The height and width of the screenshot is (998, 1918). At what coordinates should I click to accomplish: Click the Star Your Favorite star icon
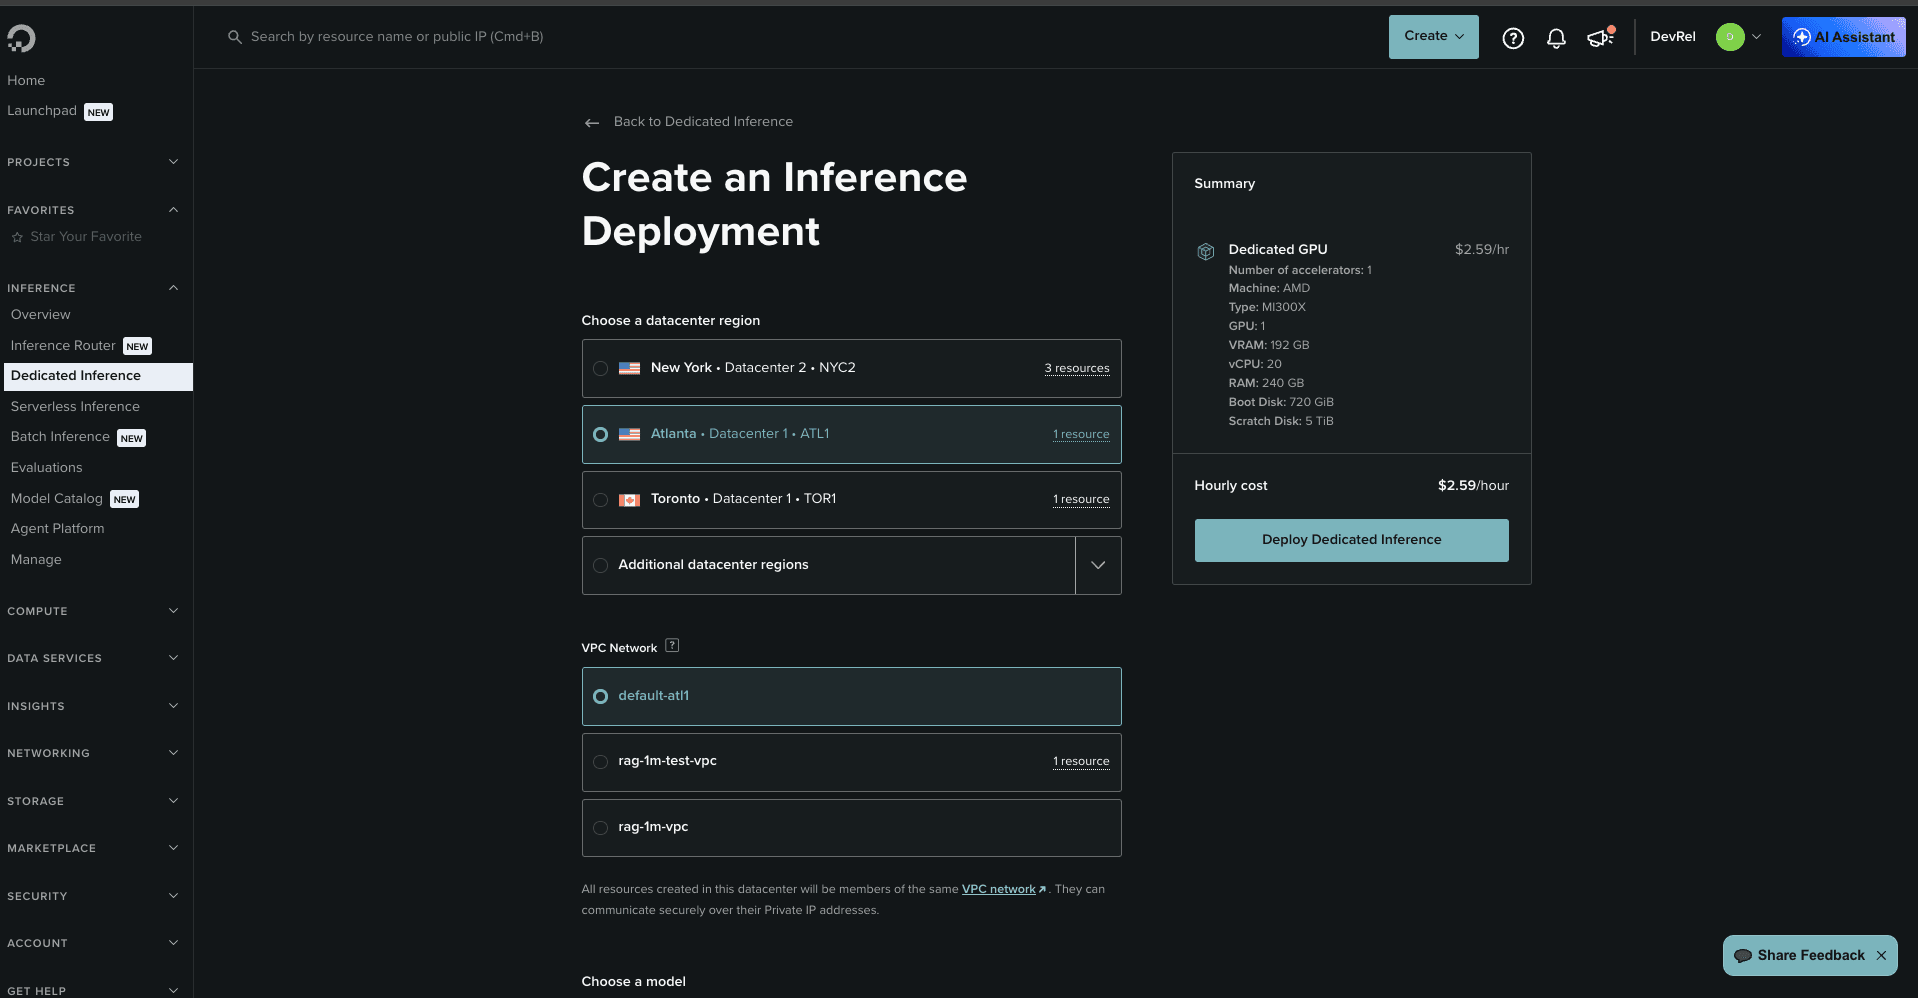[x=17, y=237]
